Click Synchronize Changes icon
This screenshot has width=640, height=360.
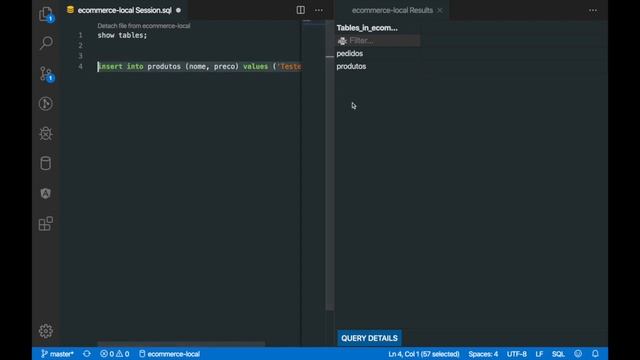pyautogui.click(x=87, y=354)
